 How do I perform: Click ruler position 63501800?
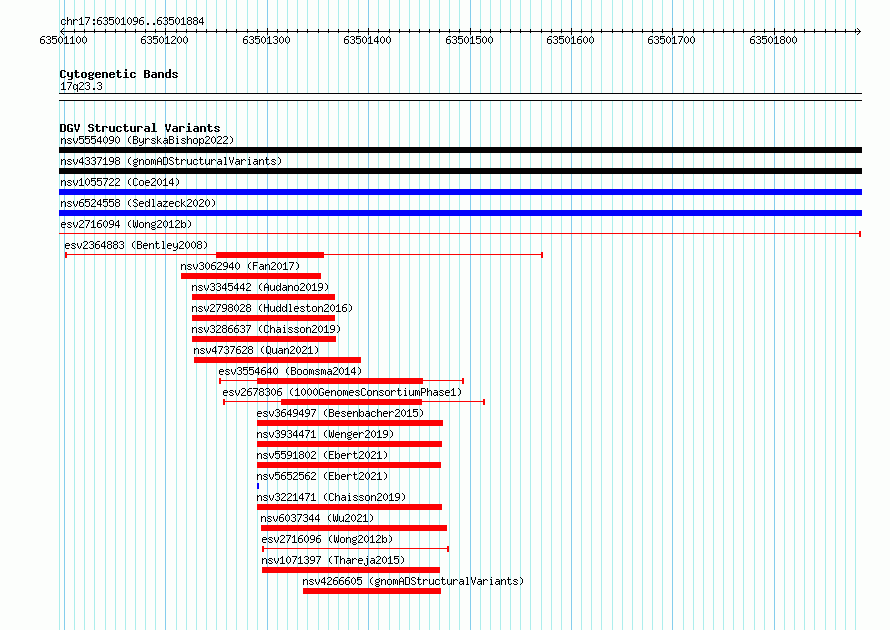pyautogui.click(x=773, y=40)
